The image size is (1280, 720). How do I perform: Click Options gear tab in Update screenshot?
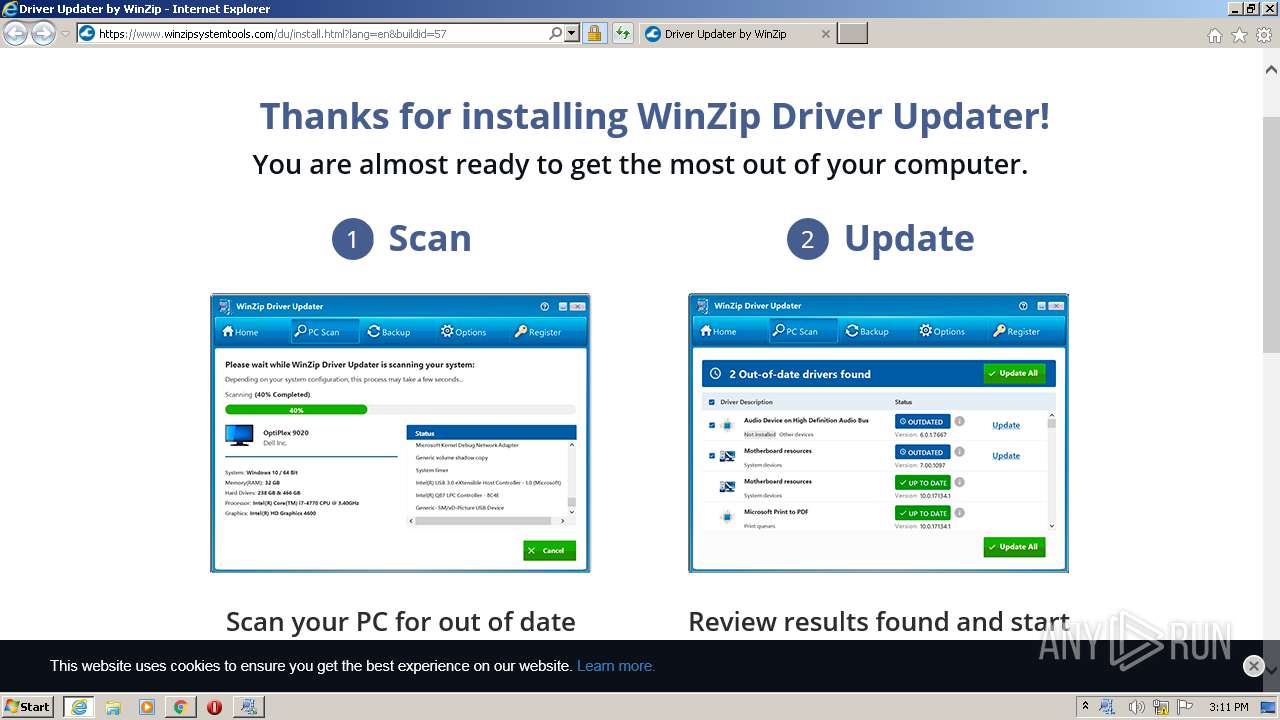(942, 331)
